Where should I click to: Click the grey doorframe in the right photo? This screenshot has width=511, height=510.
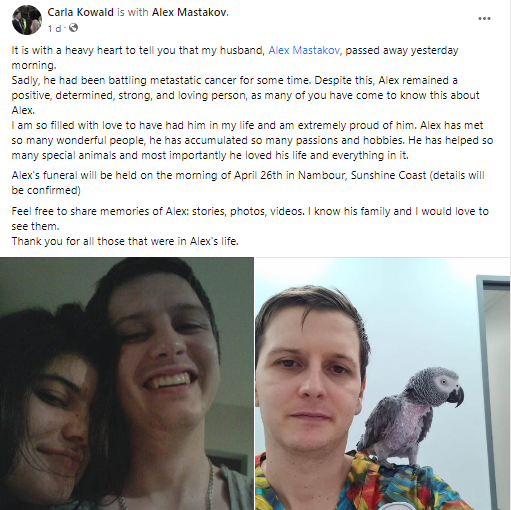point(492,383)
